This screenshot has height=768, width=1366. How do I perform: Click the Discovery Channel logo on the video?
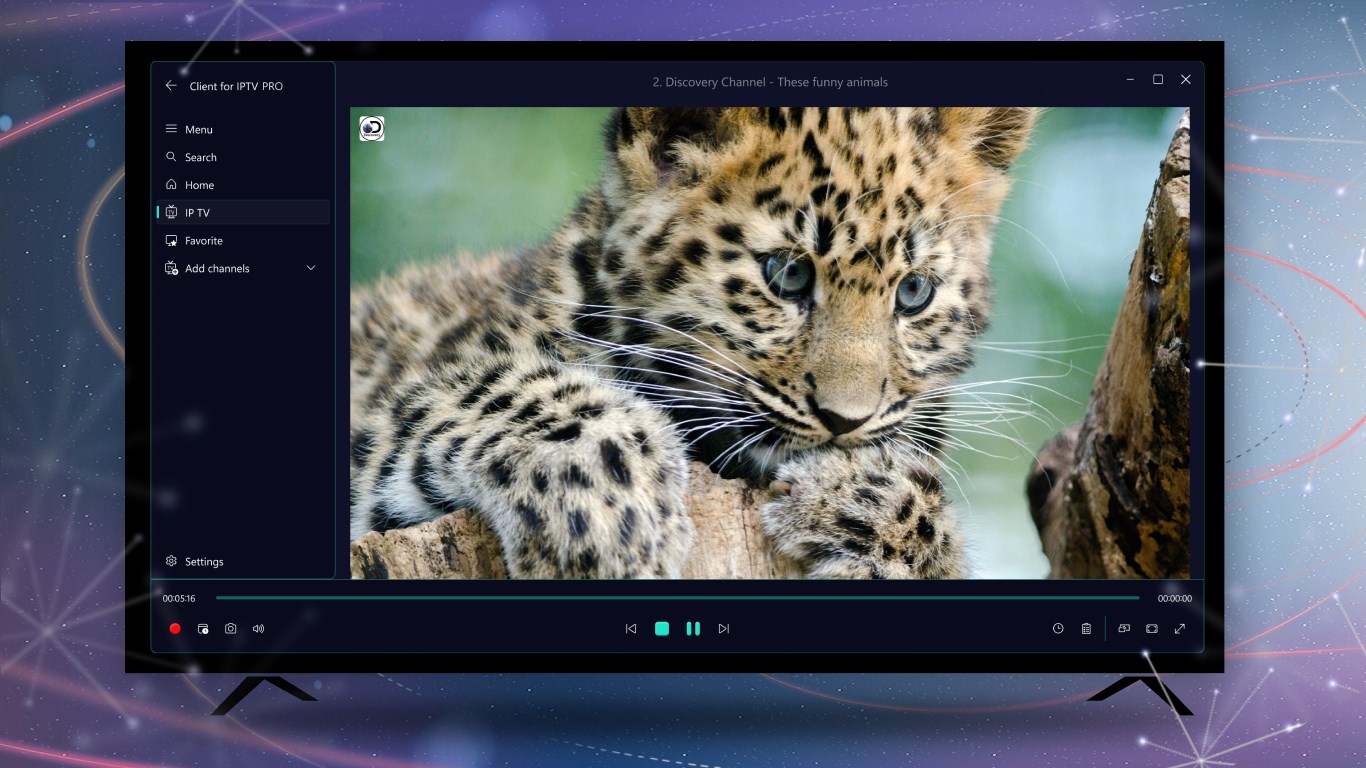pos(372,128)
